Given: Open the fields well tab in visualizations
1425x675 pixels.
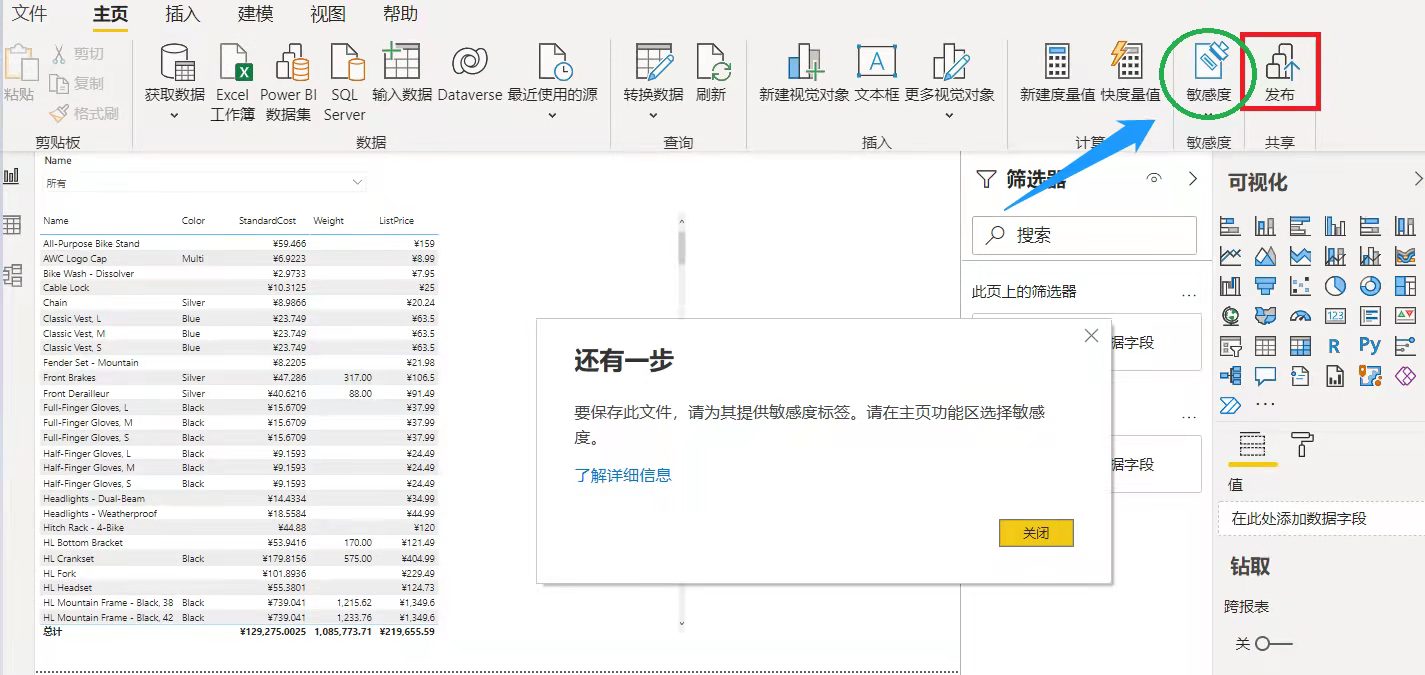Looking at the screenshot, I should click(x=1252, y=444).
